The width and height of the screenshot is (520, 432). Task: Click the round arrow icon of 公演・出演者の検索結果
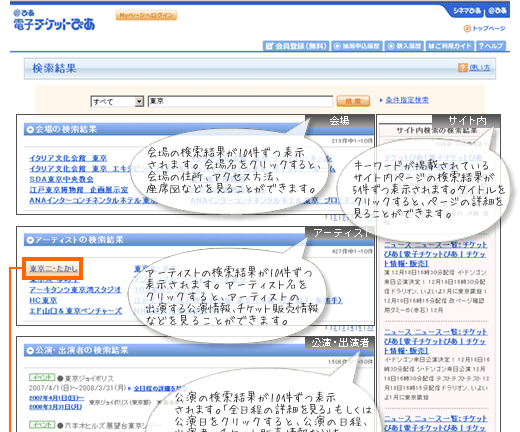[x=30, y=350]
